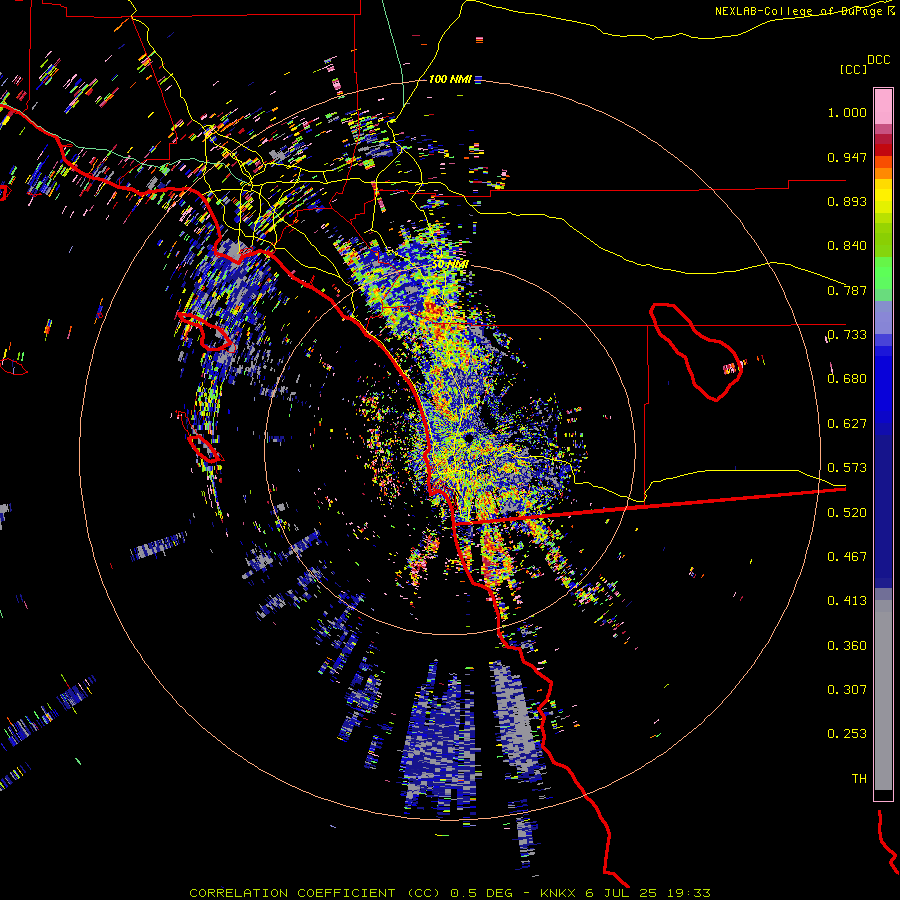Select the 0.680 scale value
Image resolution: width=900 pixels, height=900 pixels.
[x=847, y=379]
